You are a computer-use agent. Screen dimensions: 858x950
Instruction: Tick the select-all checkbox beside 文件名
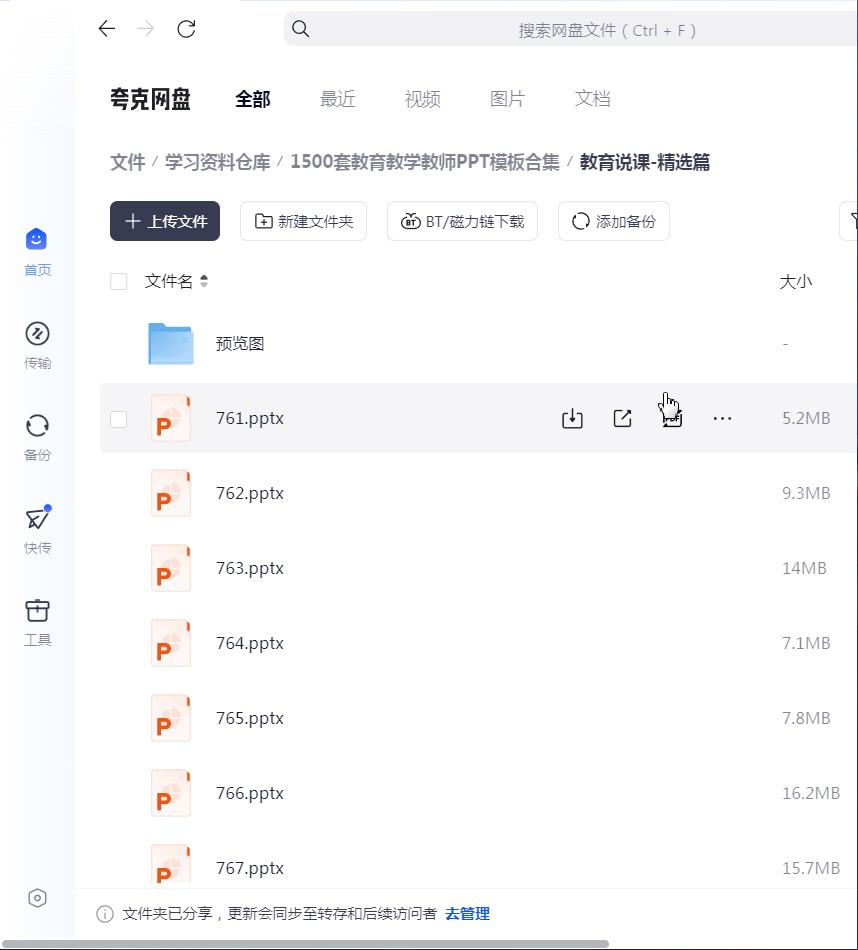pyautogui.click(x=119, y=281)
